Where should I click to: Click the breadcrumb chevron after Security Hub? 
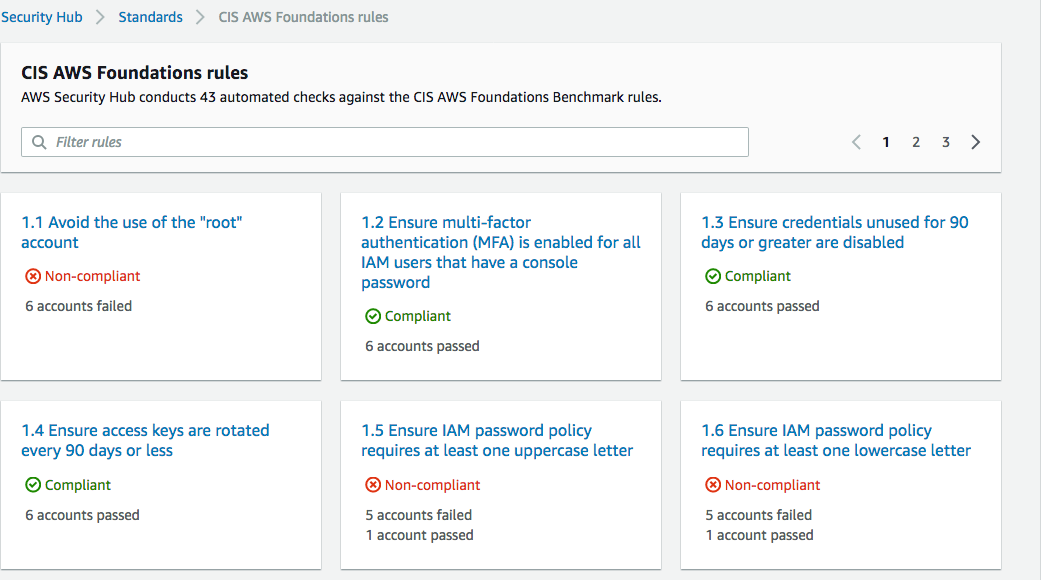tap(101, 17)
